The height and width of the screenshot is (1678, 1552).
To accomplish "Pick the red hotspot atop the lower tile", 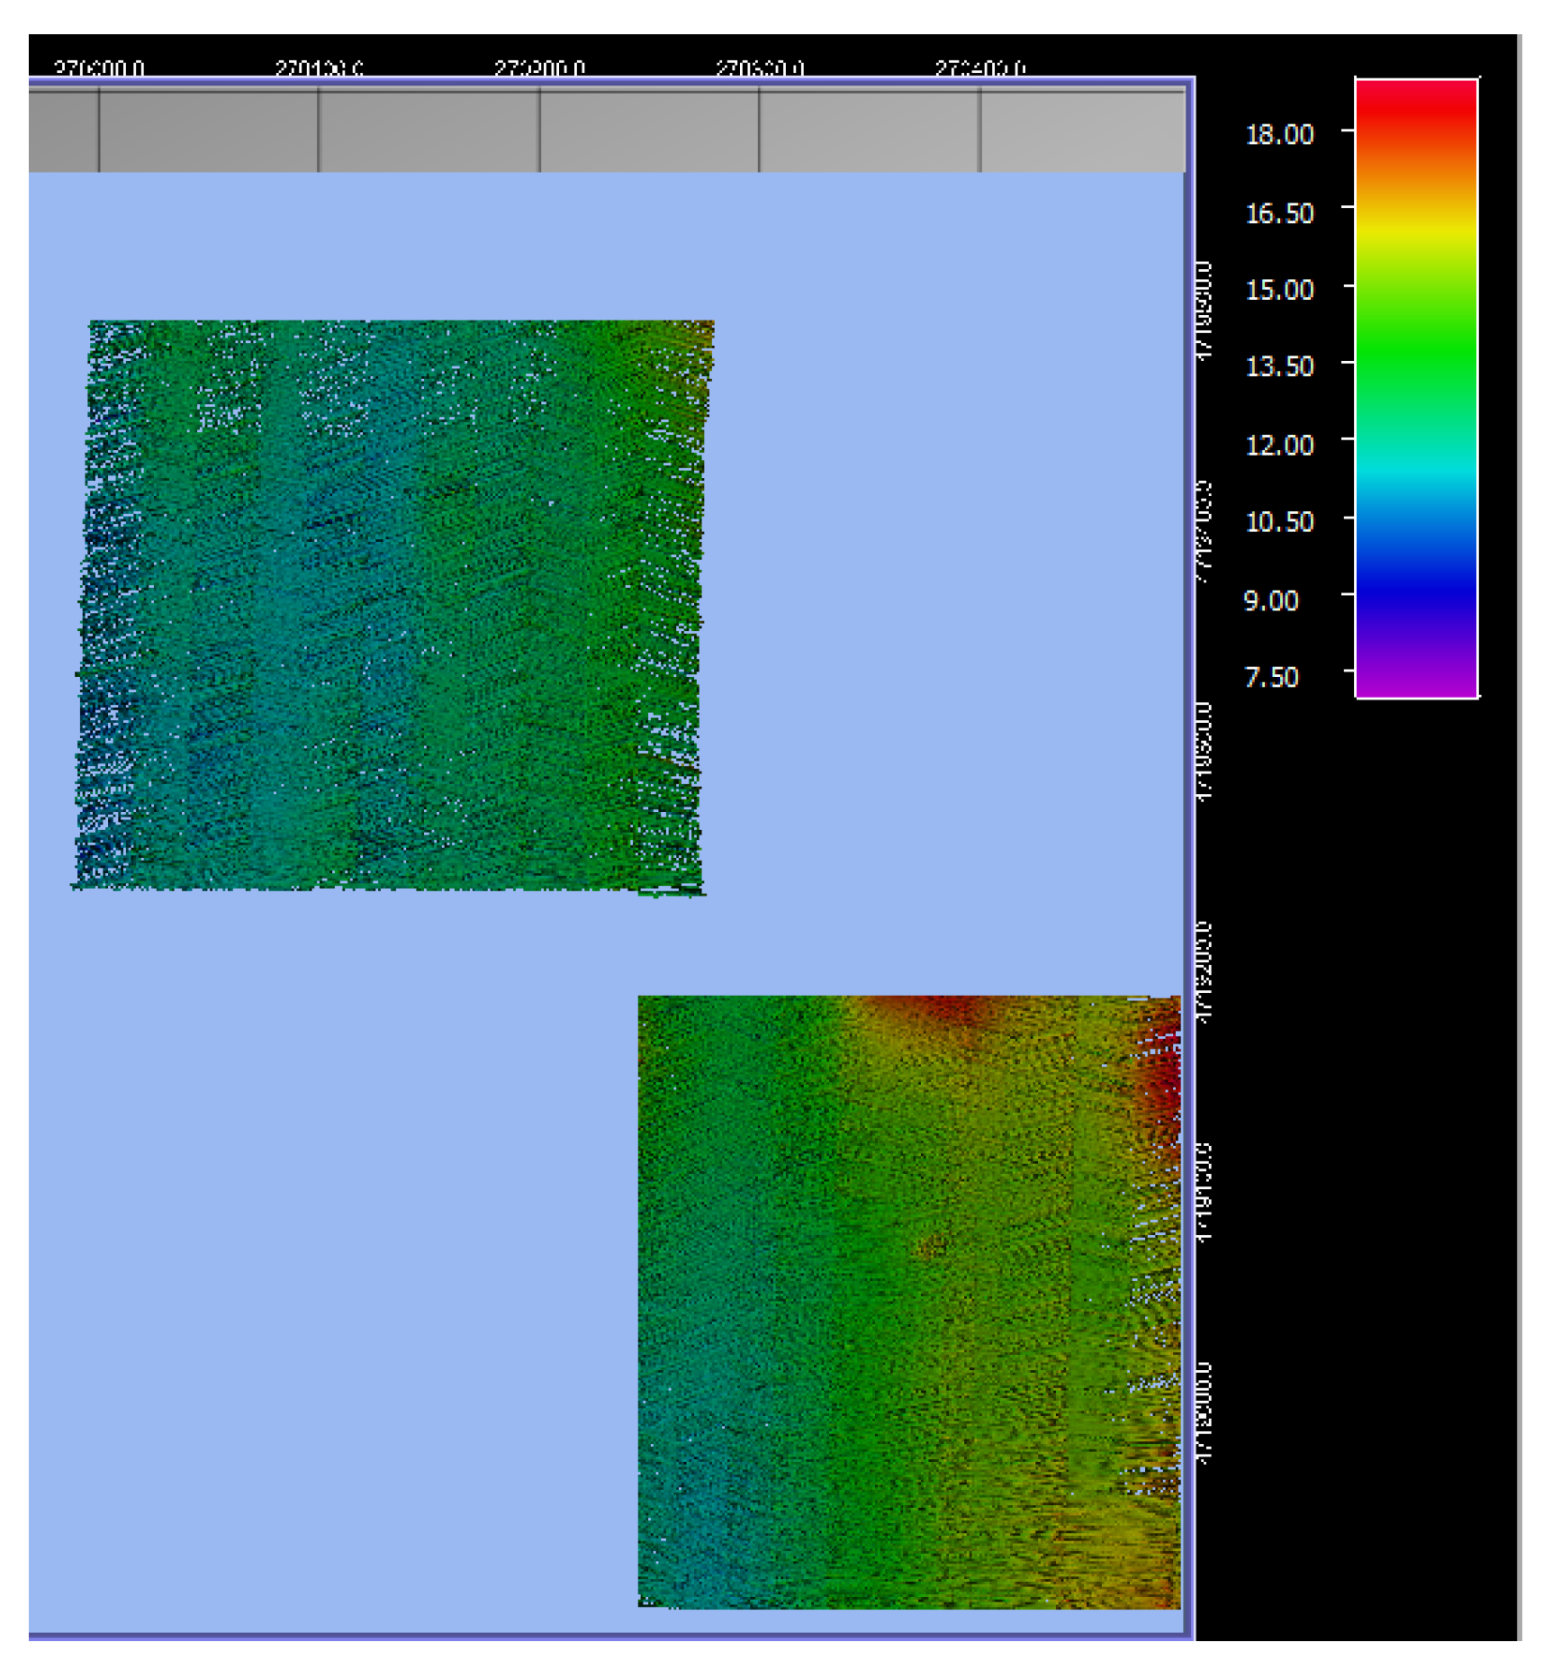I will pos(945,1008).
